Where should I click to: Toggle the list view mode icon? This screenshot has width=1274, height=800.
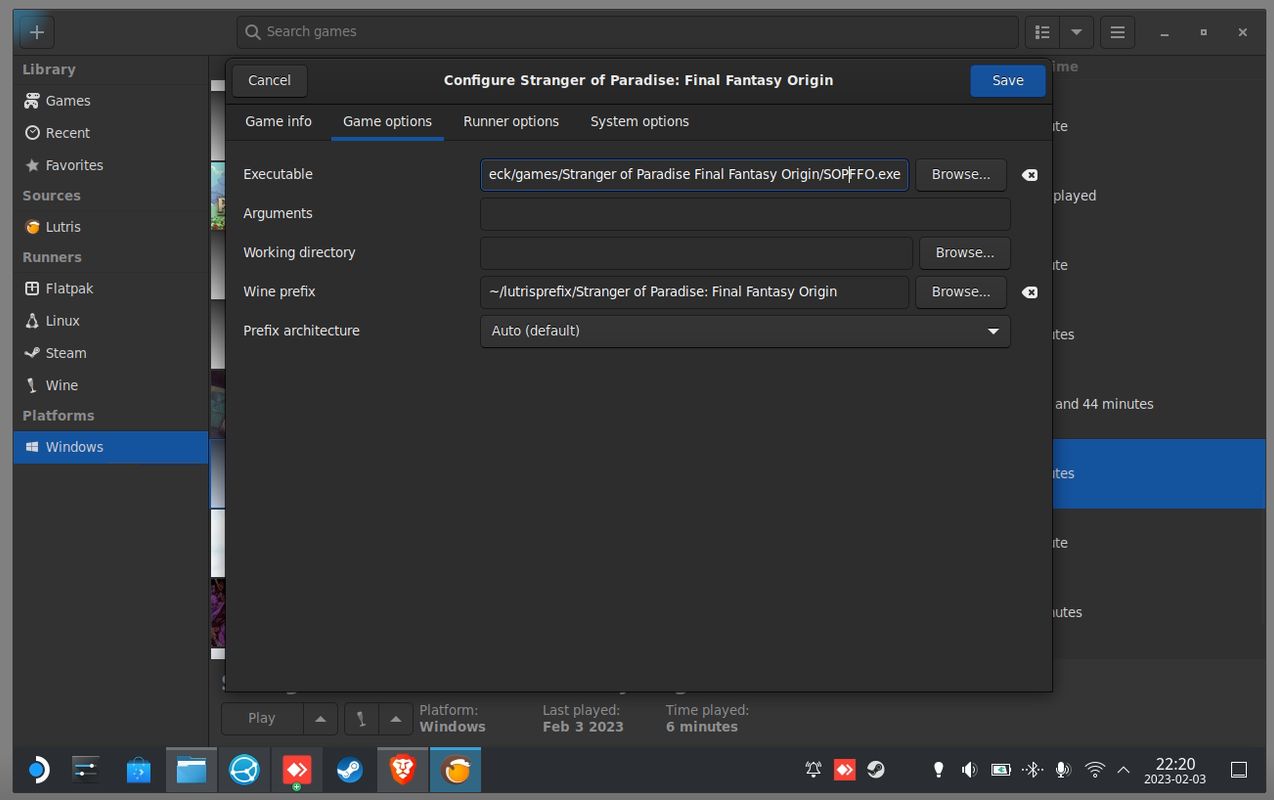tap(1042, 32)
